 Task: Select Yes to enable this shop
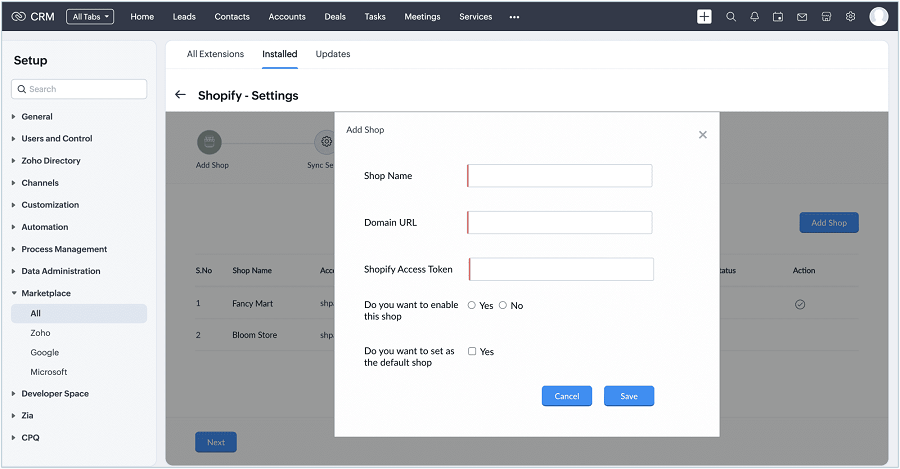click(472, 305)
